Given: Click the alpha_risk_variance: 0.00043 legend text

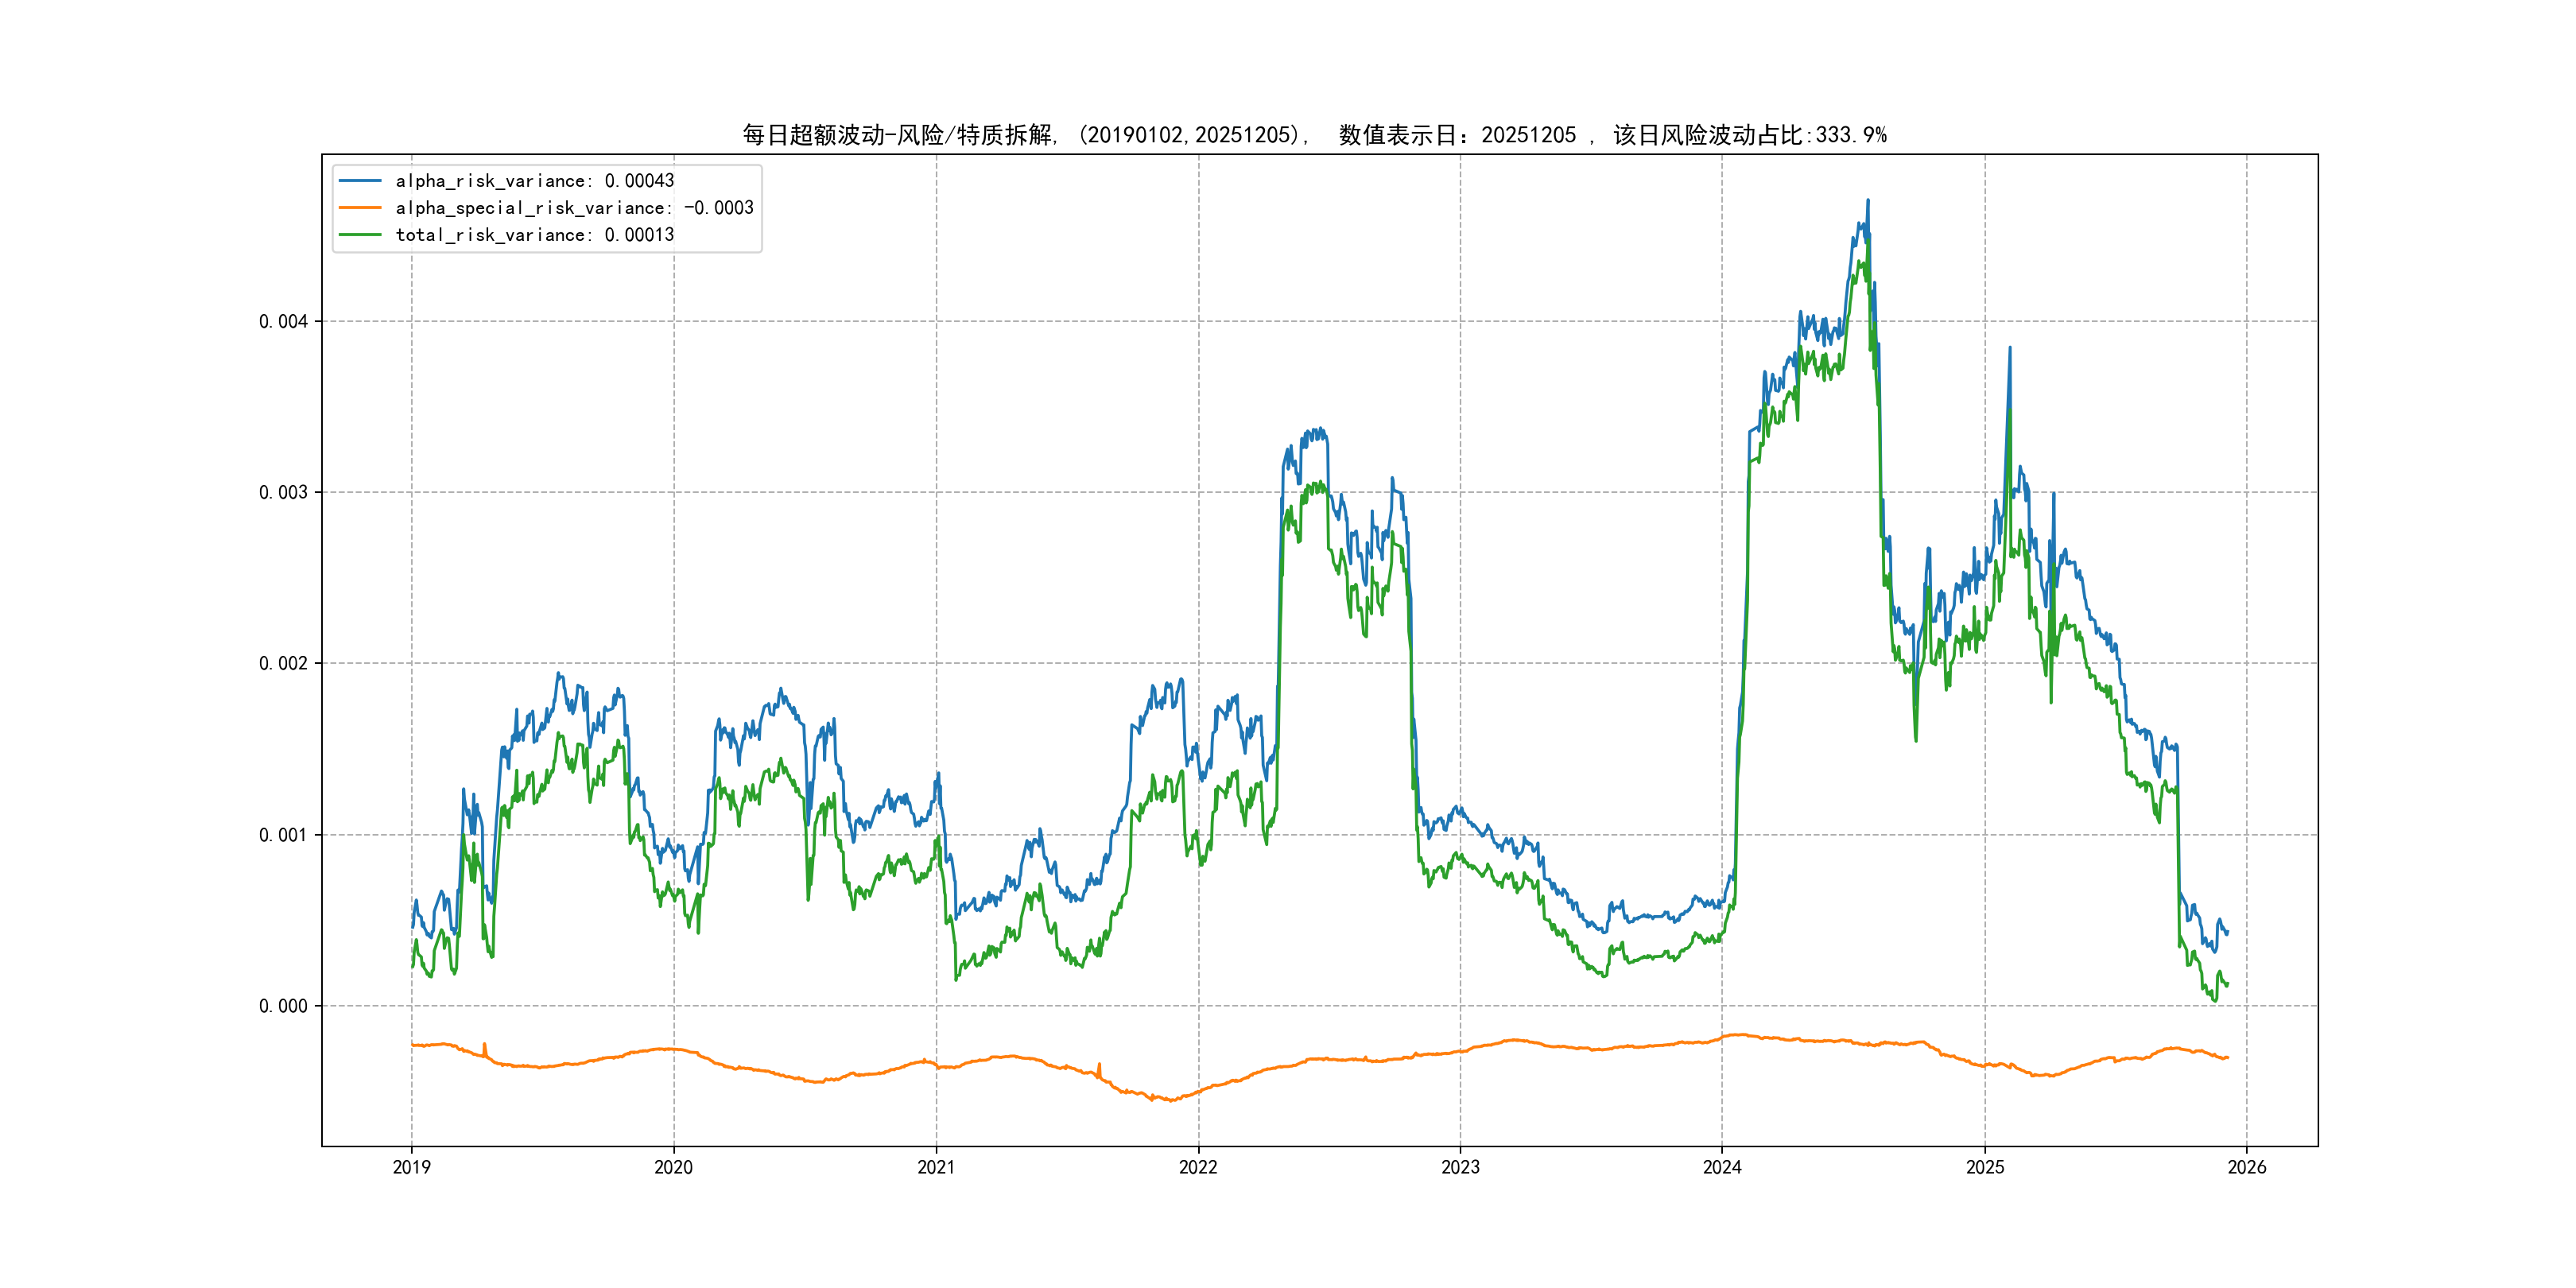Looking at the screenshot, I should pyautogui.click(x=535, y=181).
